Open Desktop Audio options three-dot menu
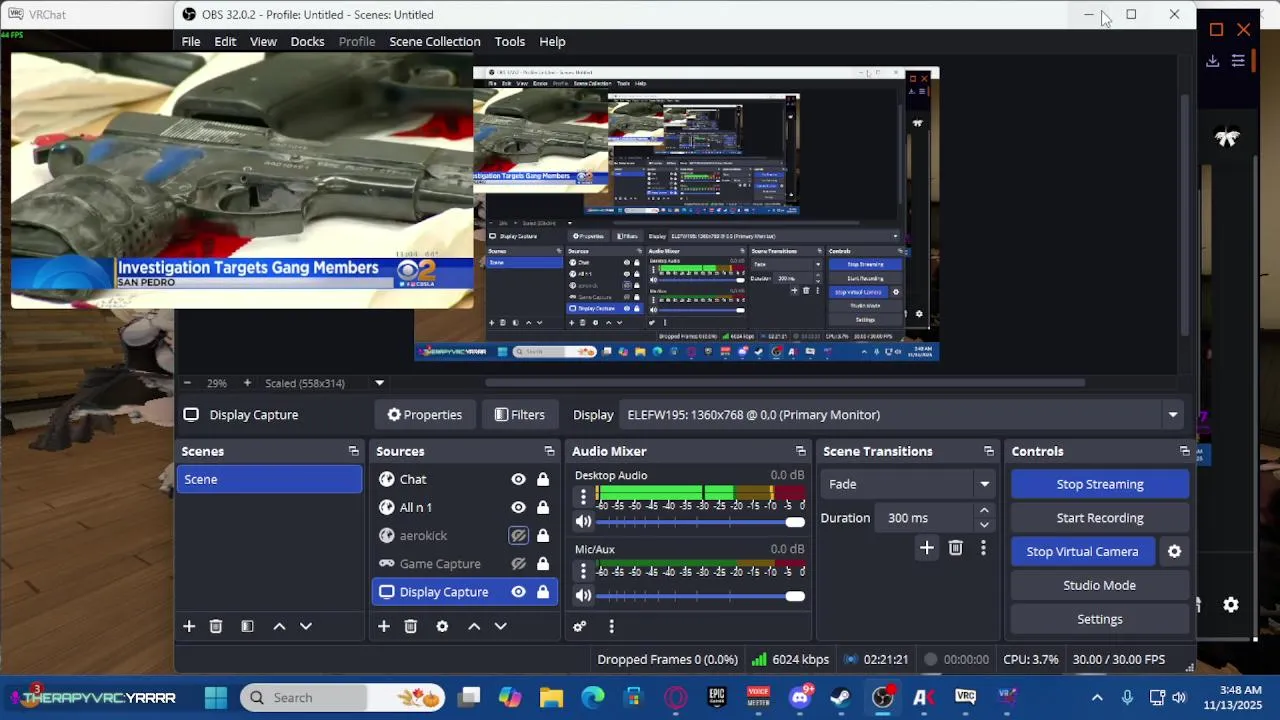 click(x=583, y=497)
